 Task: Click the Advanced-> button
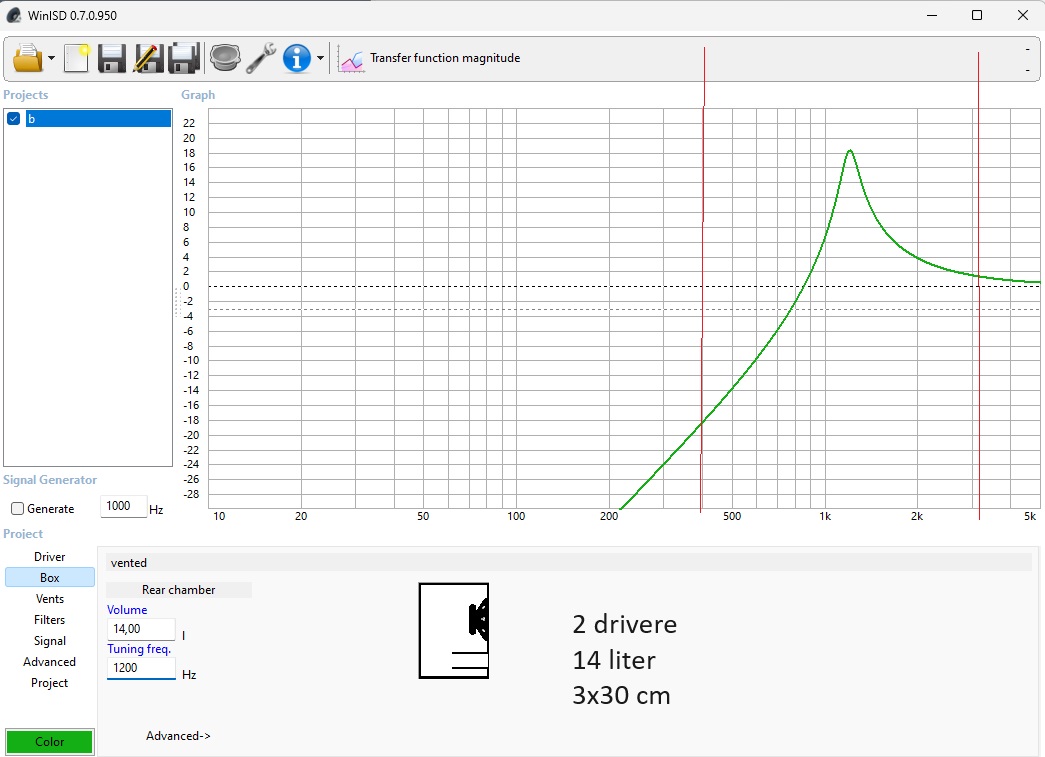click(x=178, y=736)
